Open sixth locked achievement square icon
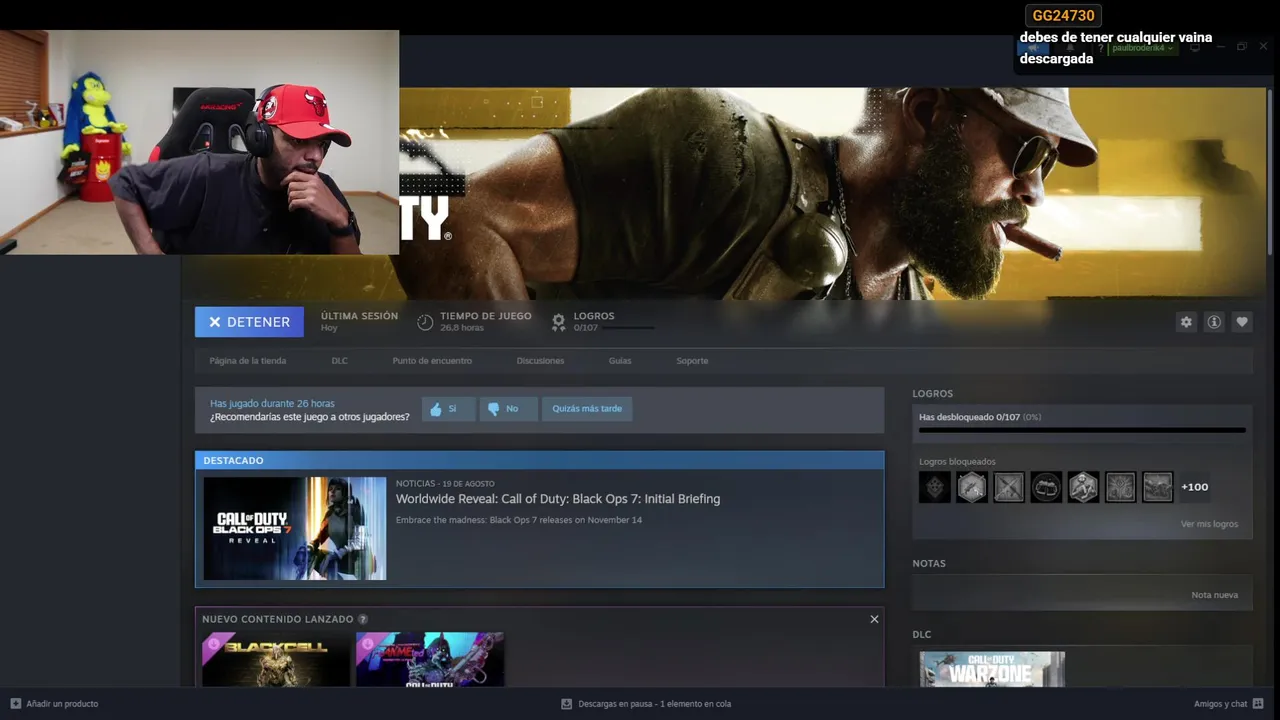The image size is (1280, 720). [x=1120, y=487]
